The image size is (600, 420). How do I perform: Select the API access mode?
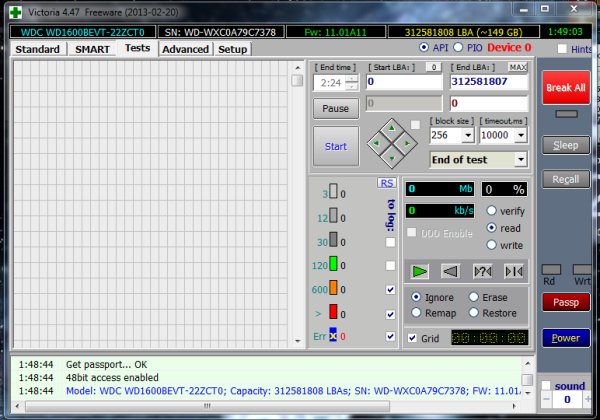(x=424, y=47)
